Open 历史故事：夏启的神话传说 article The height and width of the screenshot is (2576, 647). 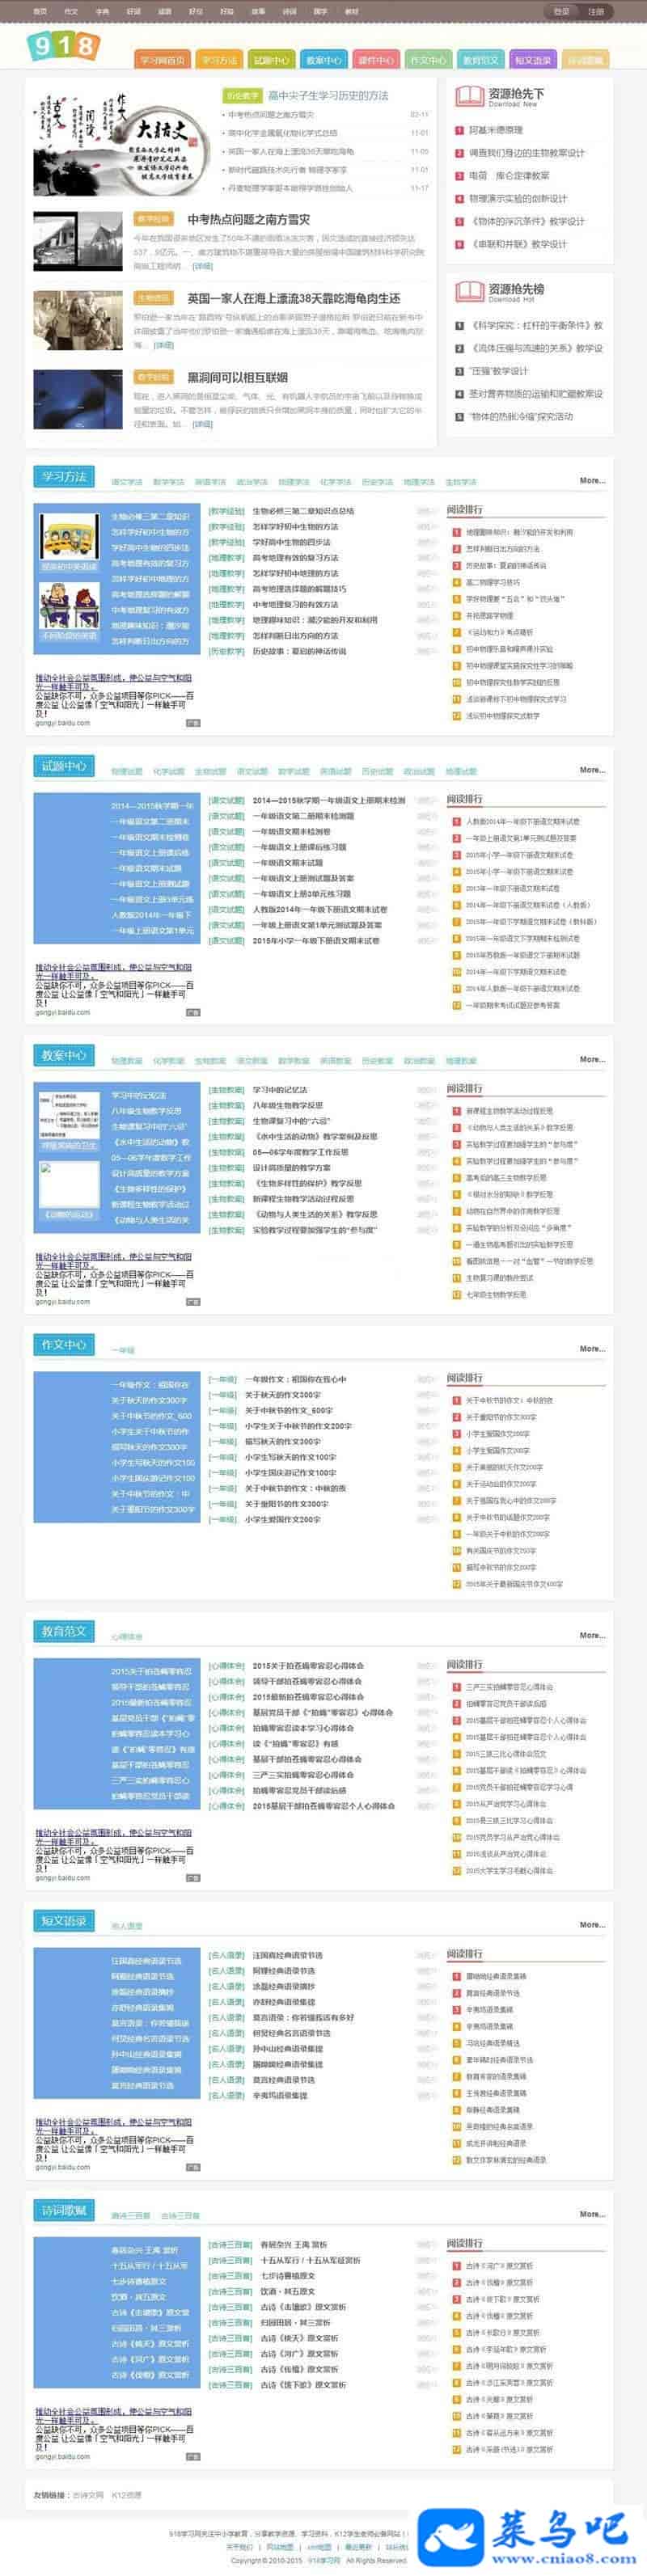[x=299, y=652]
